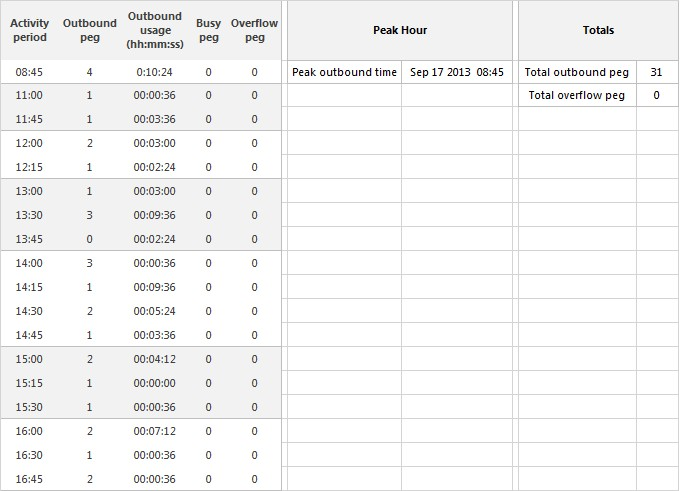Select the Activity period column header

[x=29, y=30]
